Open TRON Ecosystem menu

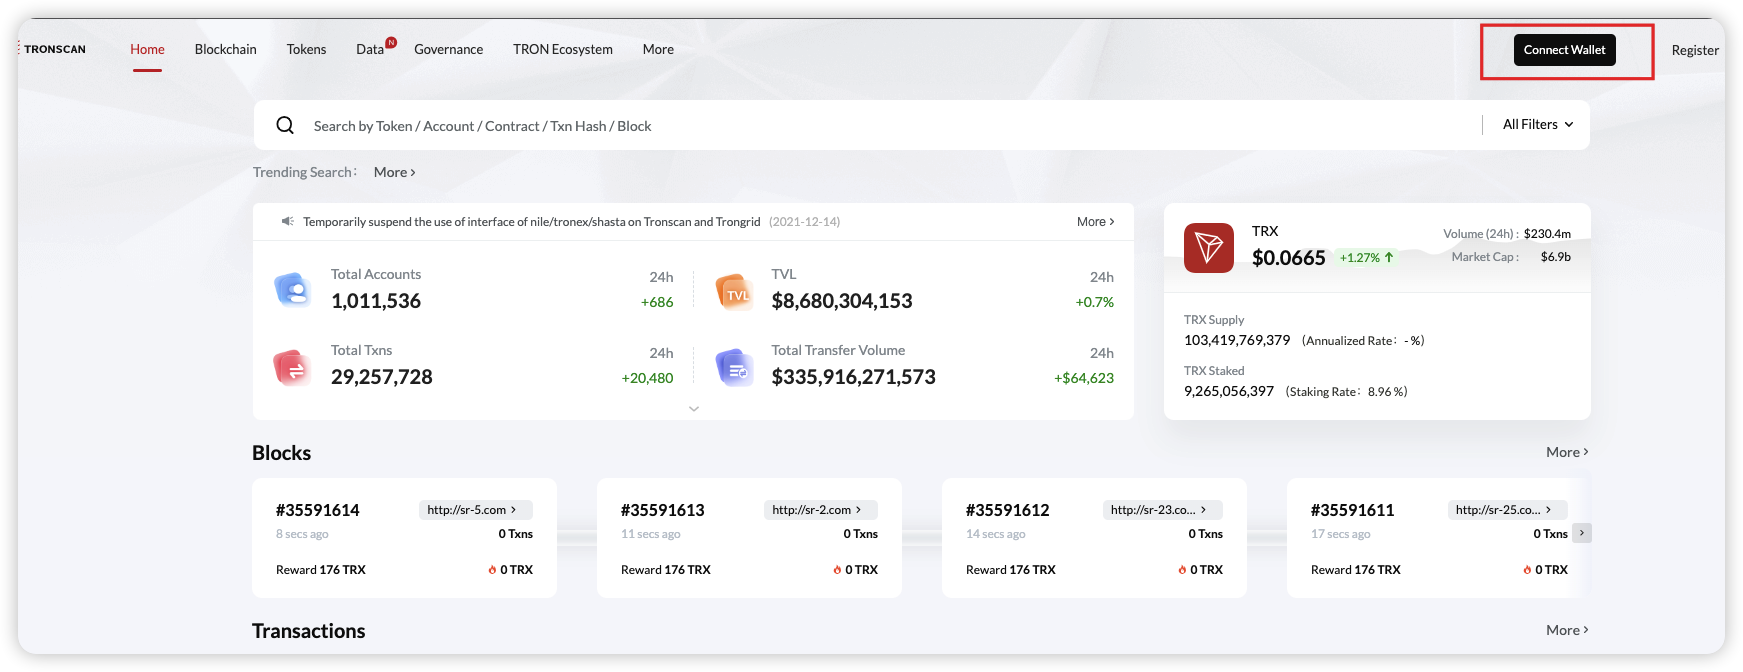[x=563, y=49]
